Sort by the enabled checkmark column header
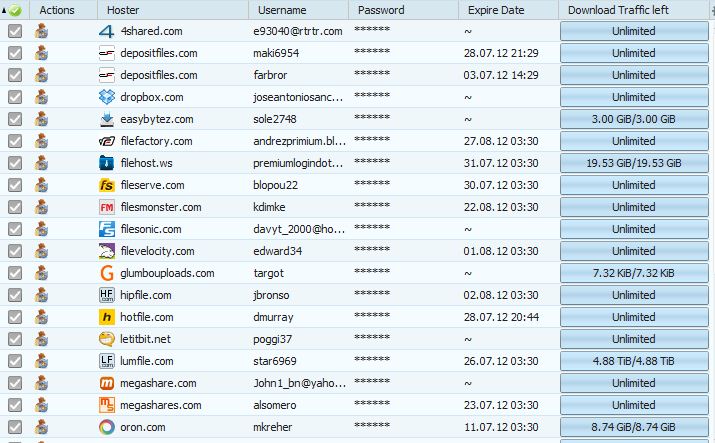This screenshot has width=715, height=443. (x=15, y=10)
